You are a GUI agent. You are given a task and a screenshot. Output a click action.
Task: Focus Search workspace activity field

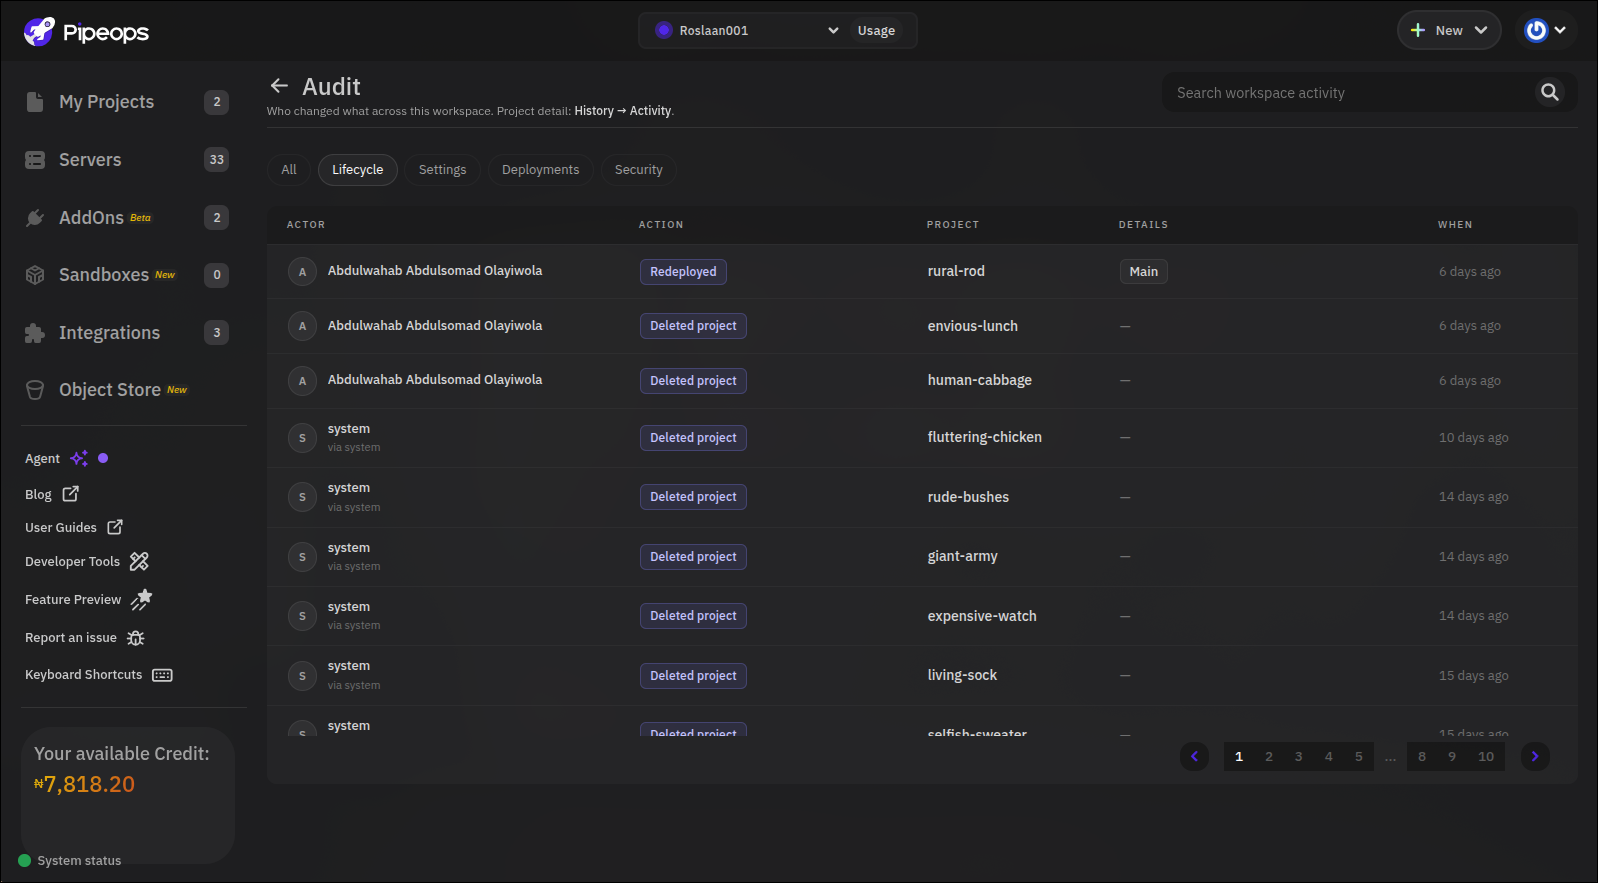coord(1350,92)
